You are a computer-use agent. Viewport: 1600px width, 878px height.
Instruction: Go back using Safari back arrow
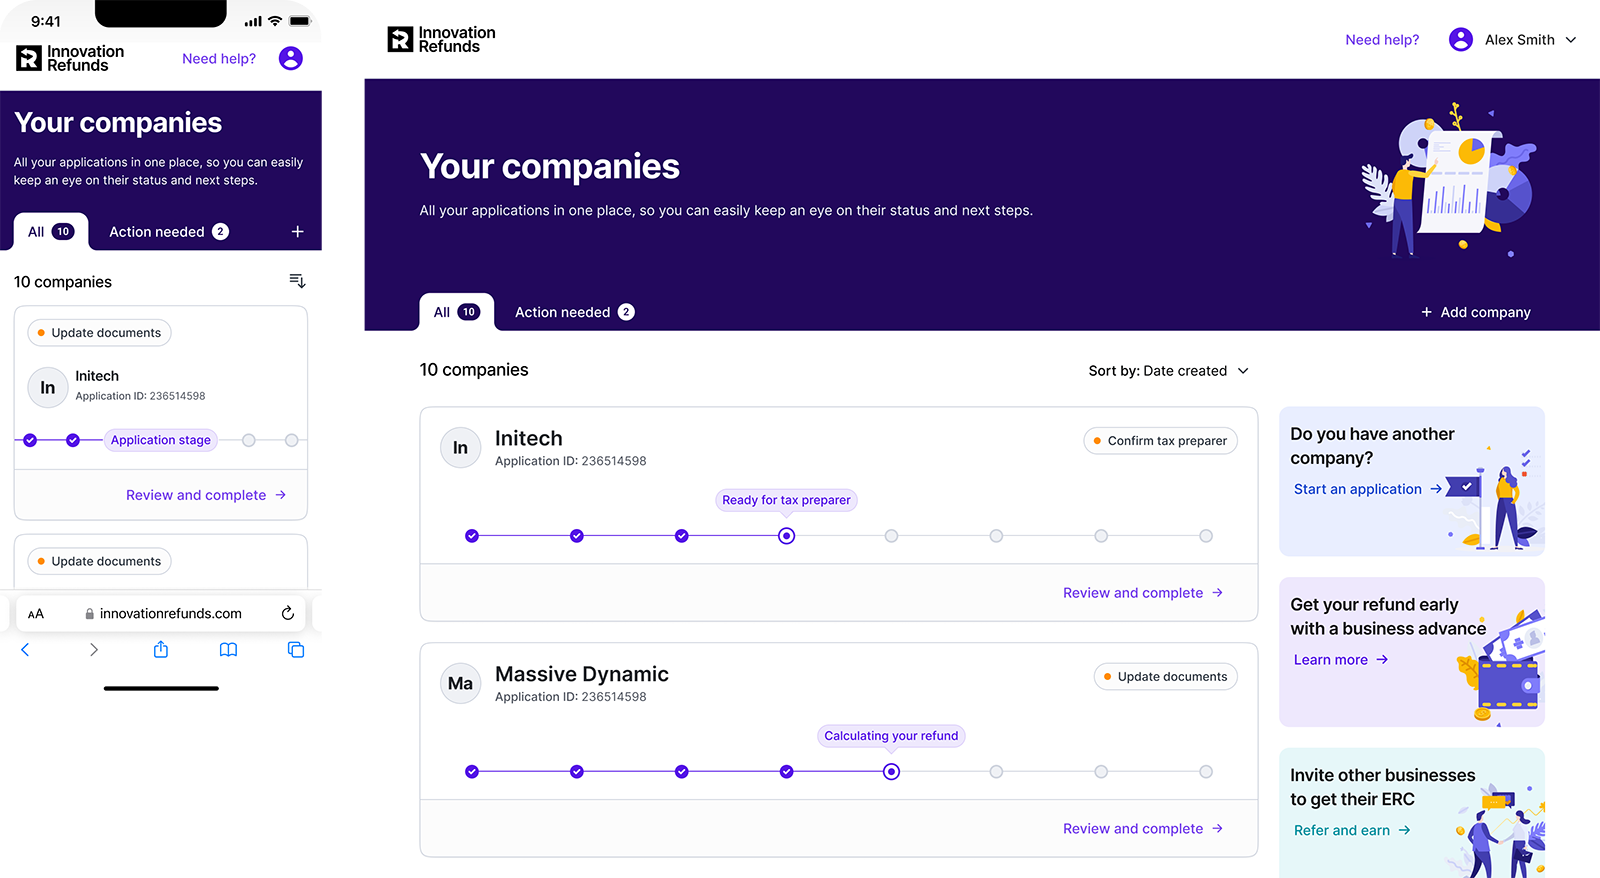[26, 650]
